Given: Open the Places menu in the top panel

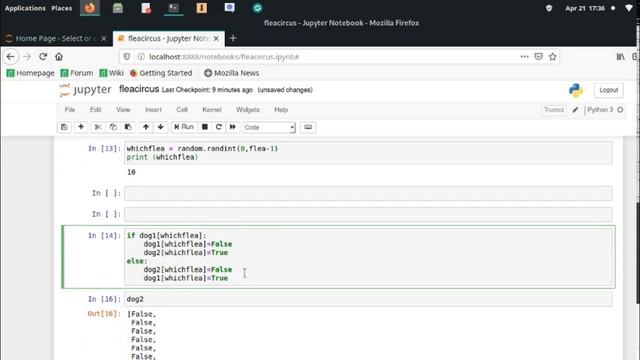Looking at the screenshot, I should 62,8.
